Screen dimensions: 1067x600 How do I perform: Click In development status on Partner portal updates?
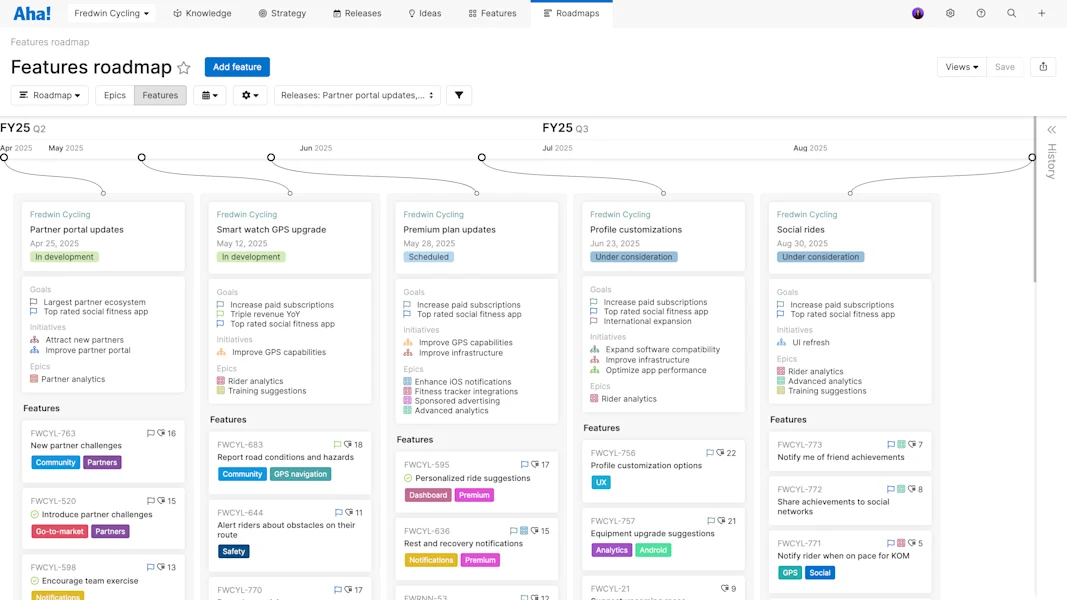64,257
